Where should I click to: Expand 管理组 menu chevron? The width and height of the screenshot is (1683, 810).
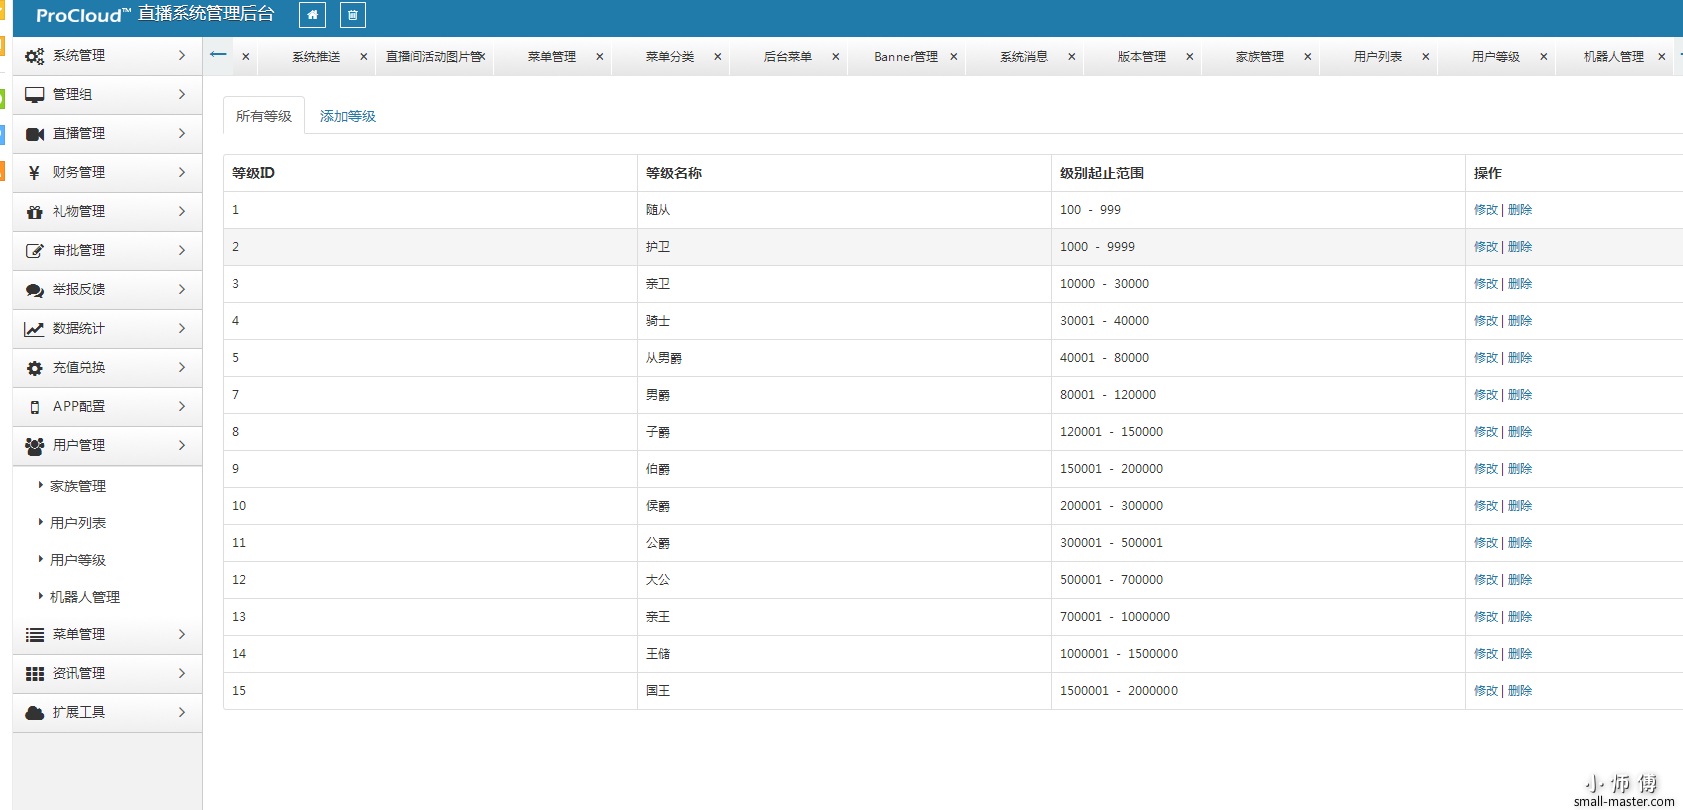coord(182,94)
